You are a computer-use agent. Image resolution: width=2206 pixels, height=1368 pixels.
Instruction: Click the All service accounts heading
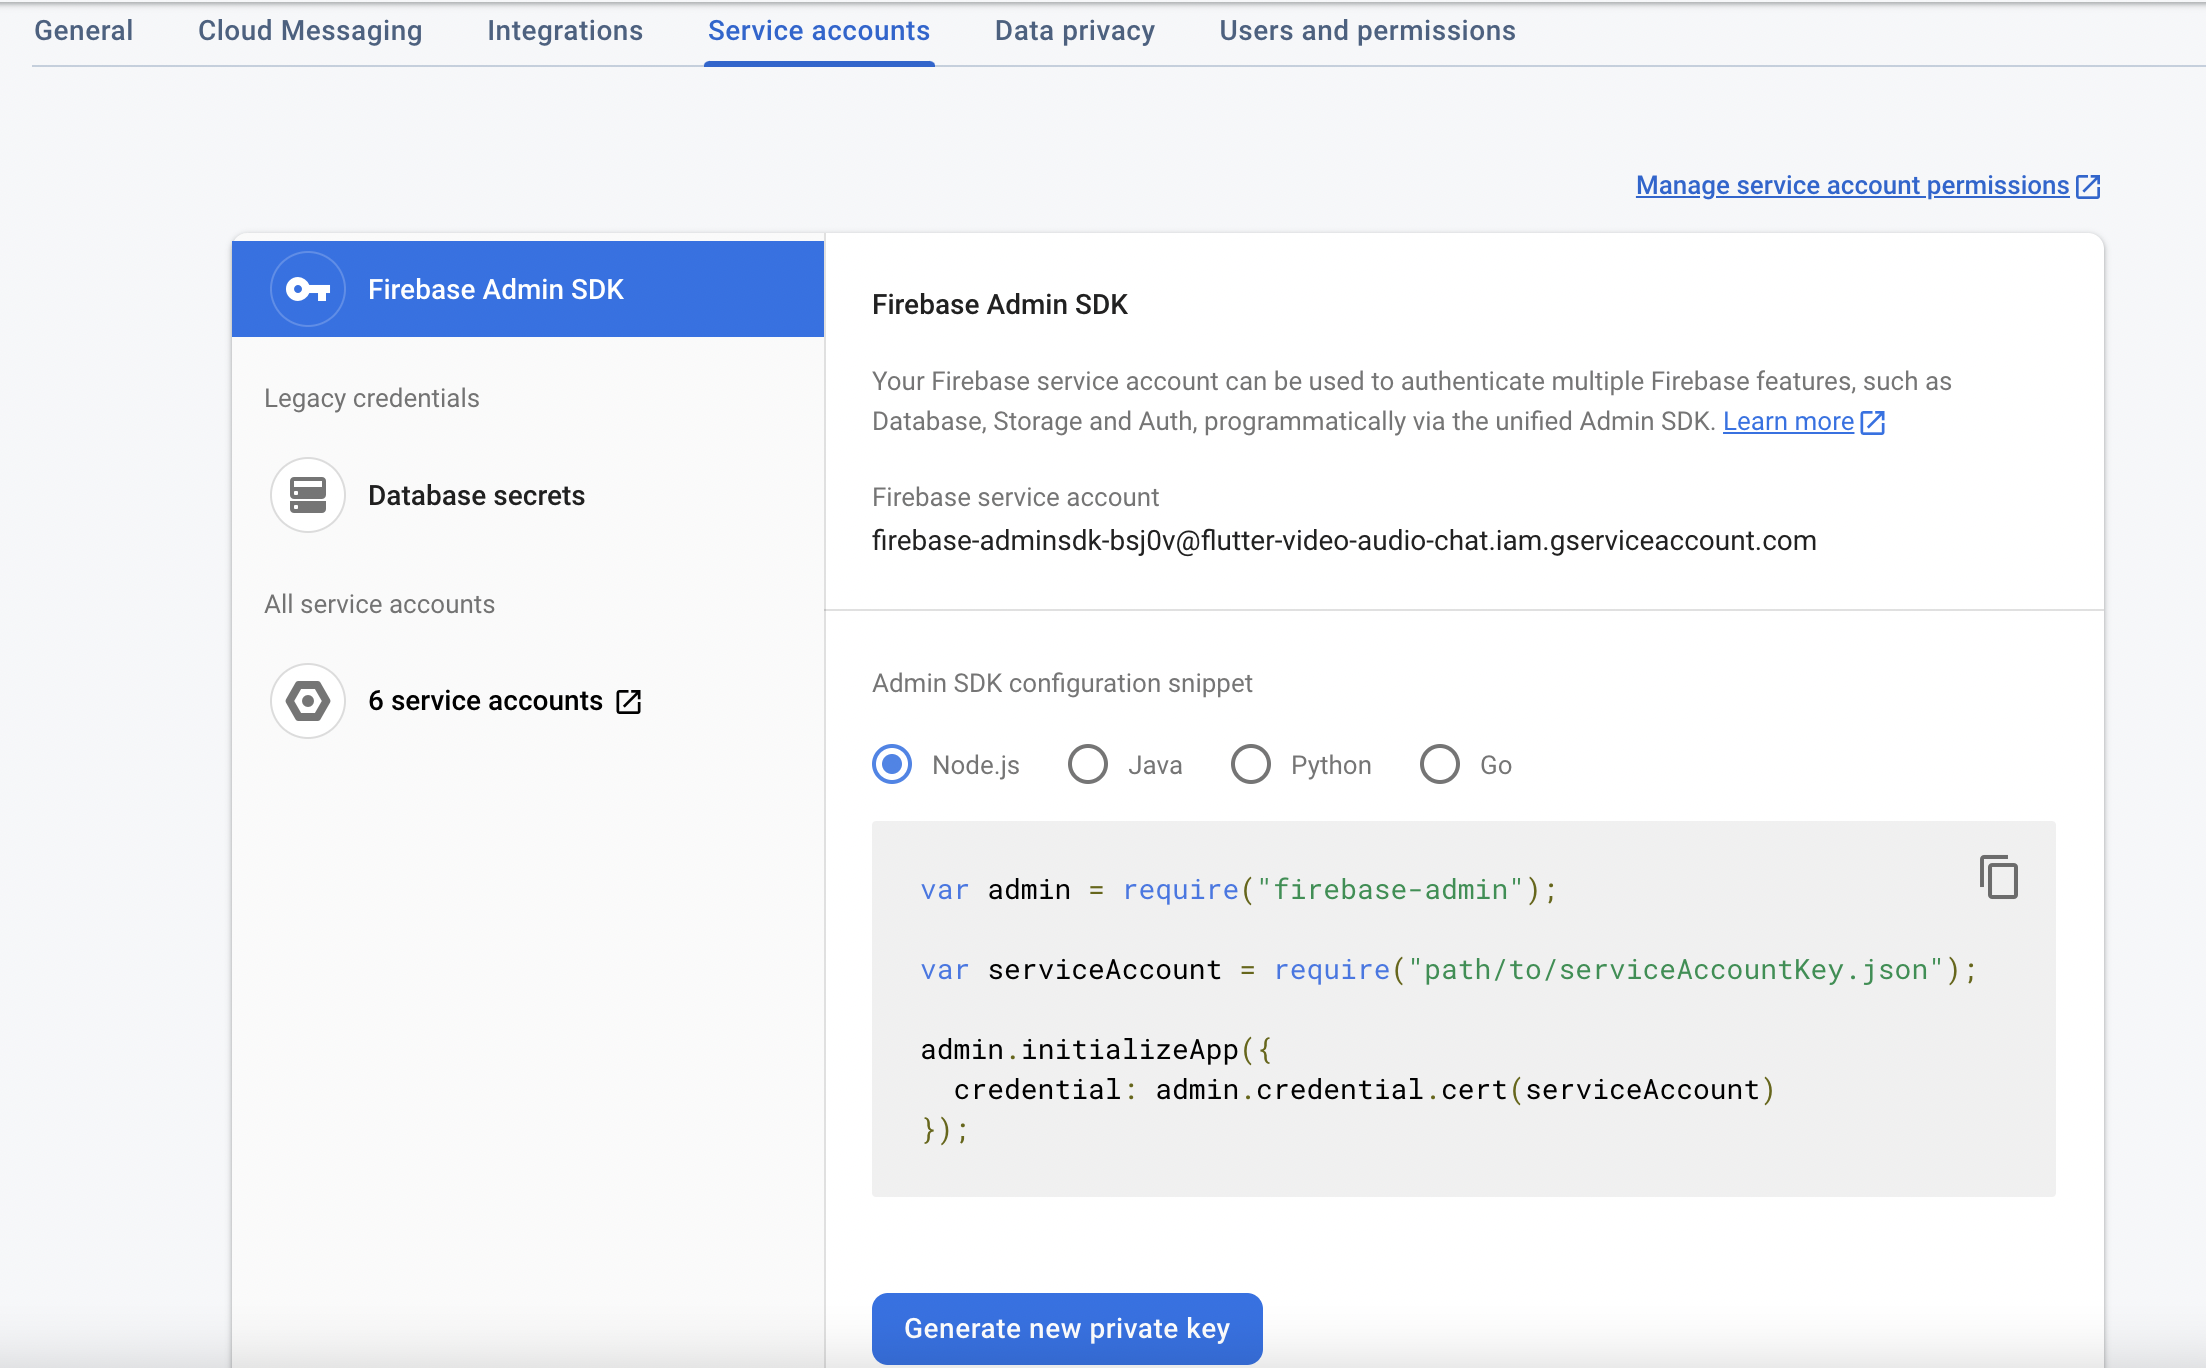coord(380,604)
